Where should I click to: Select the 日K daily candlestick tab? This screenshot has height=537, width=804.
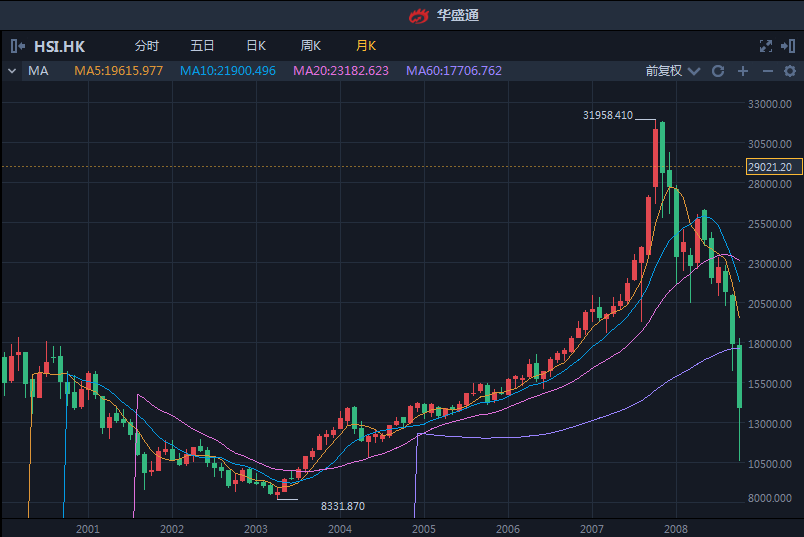[x=256, y=46]
